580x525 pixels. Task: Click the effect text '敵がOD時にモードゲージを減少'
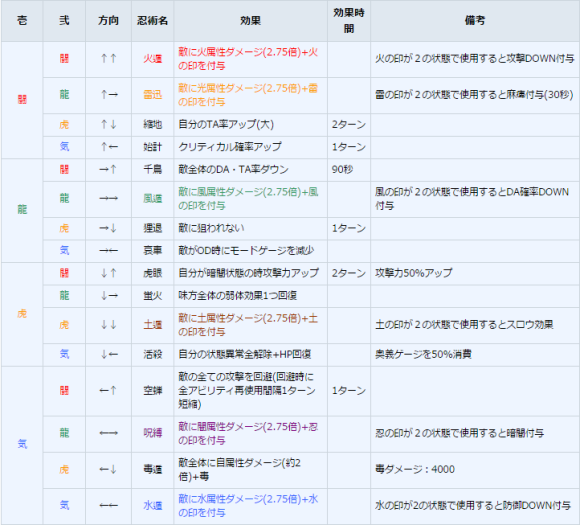click(x=246, y=250)
